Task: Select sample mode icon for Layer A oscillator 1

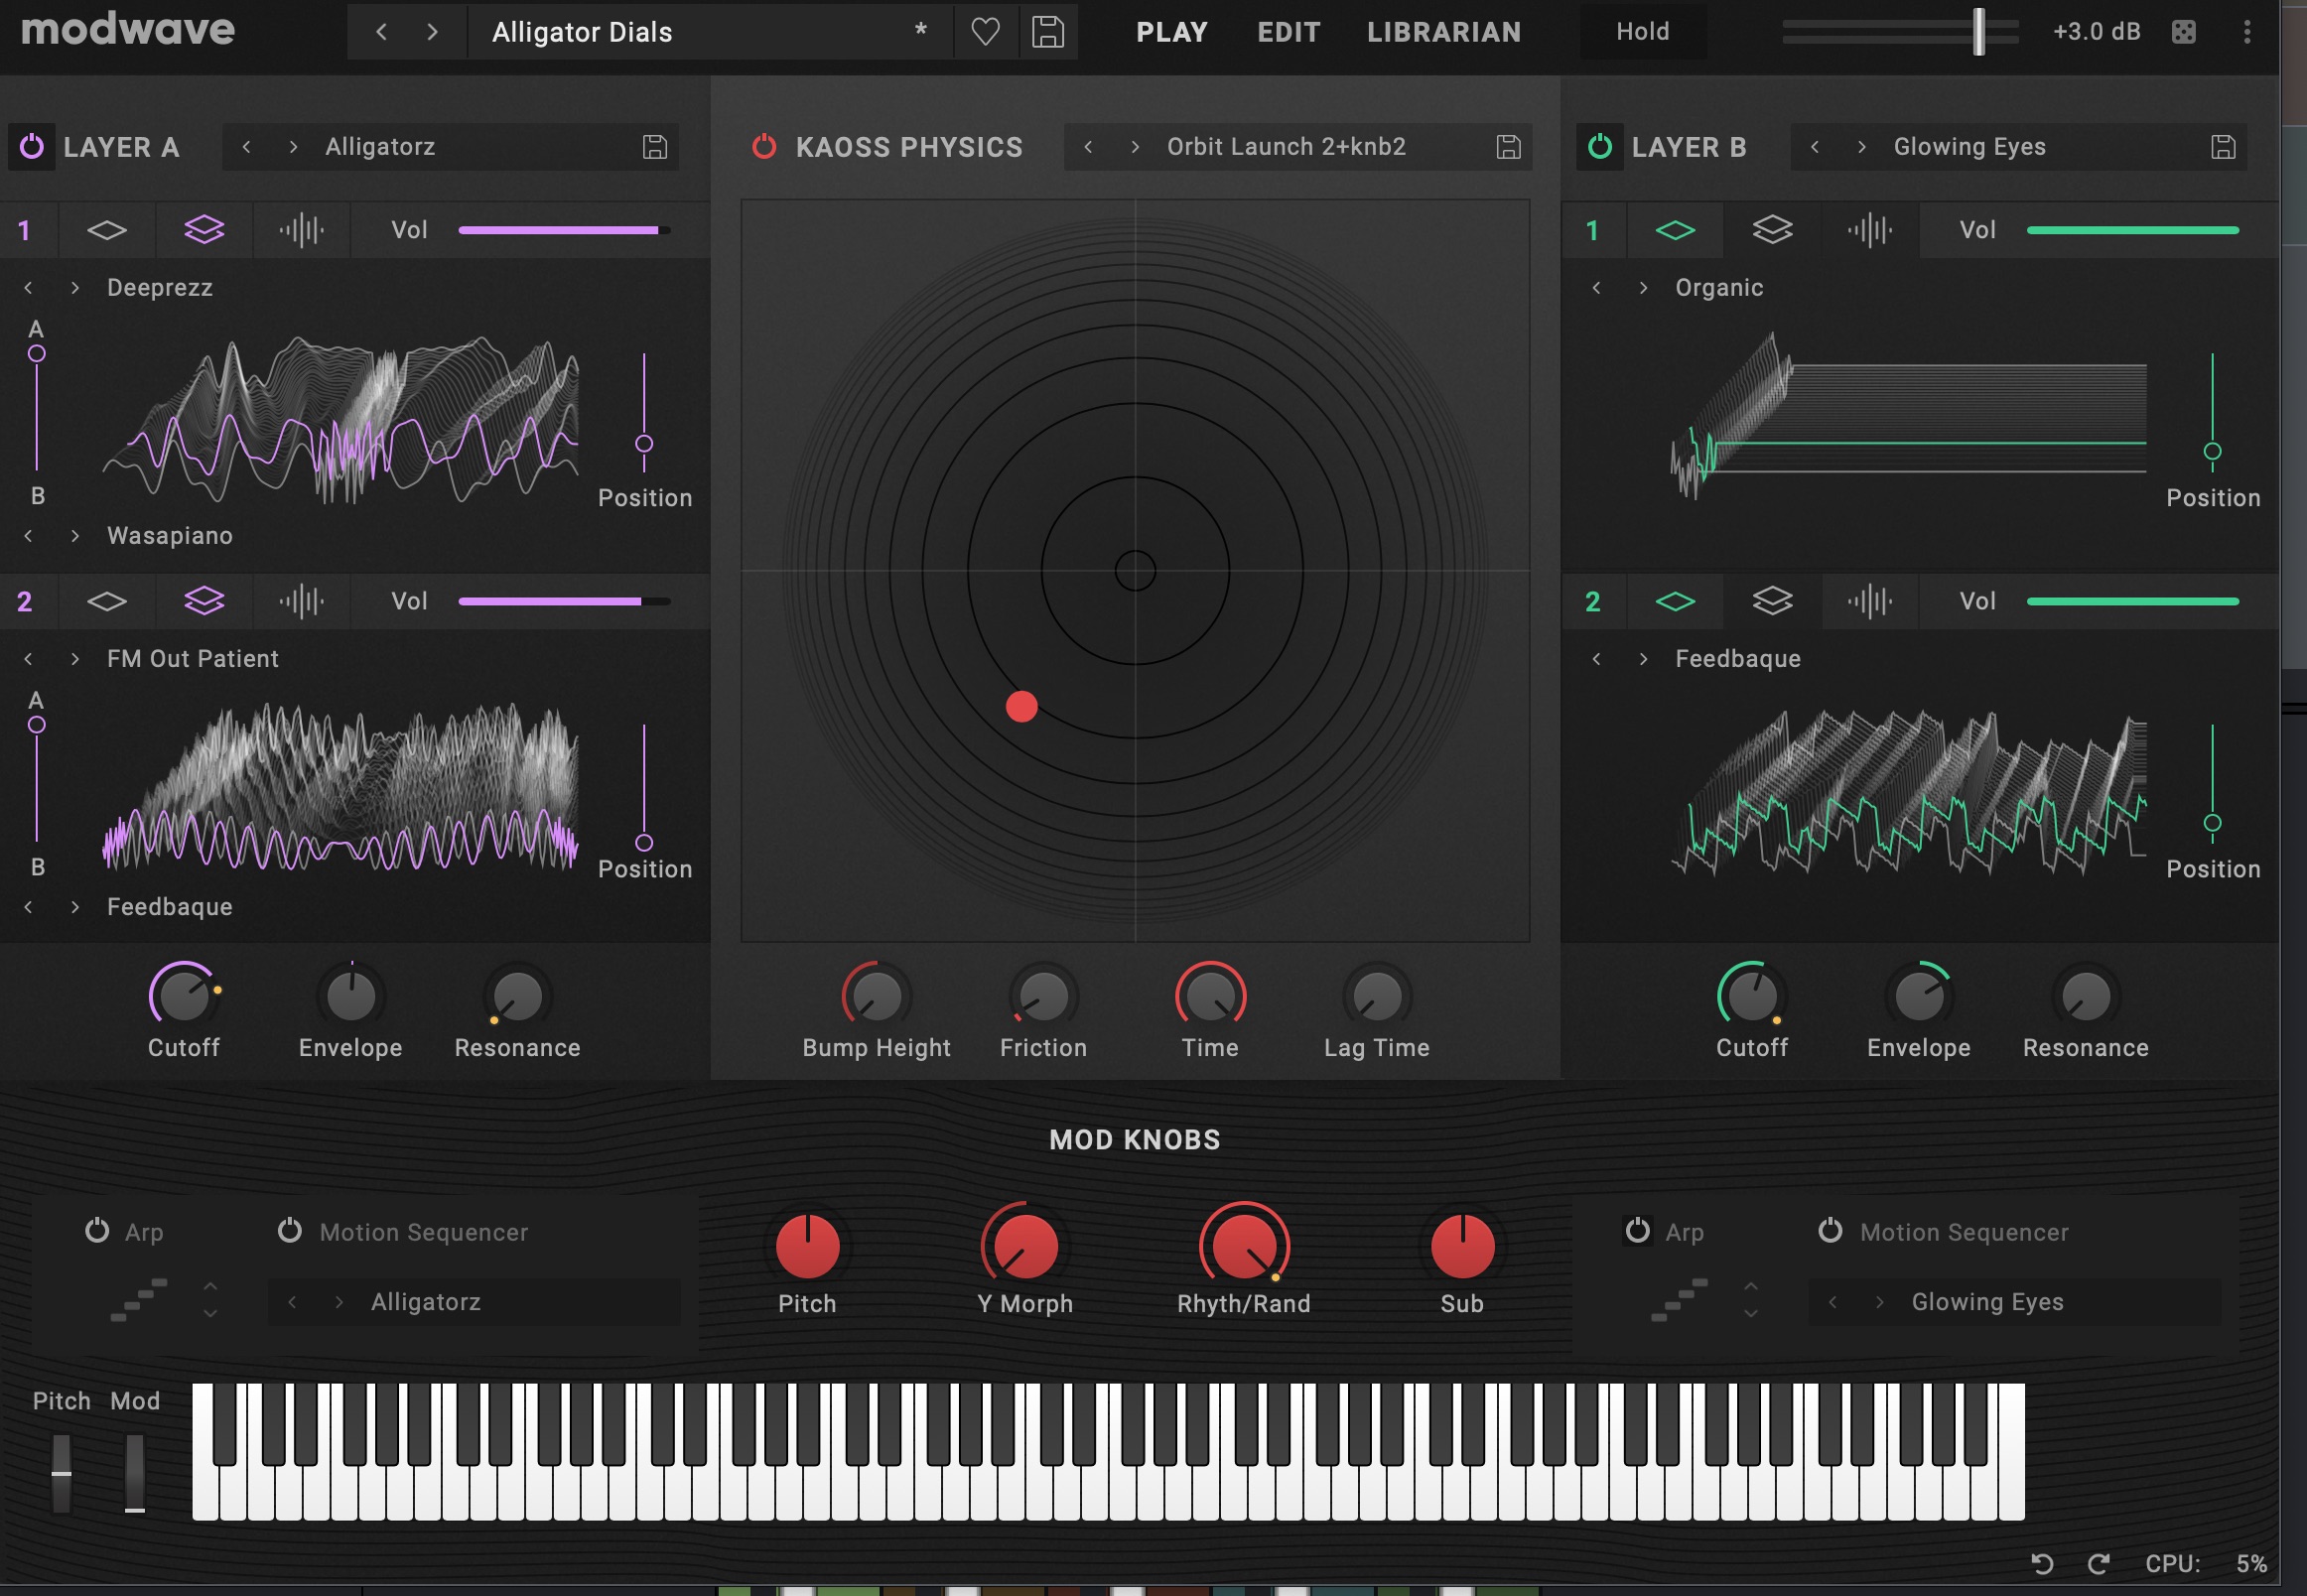Action: pyautogui.click(x=301, y=231)
